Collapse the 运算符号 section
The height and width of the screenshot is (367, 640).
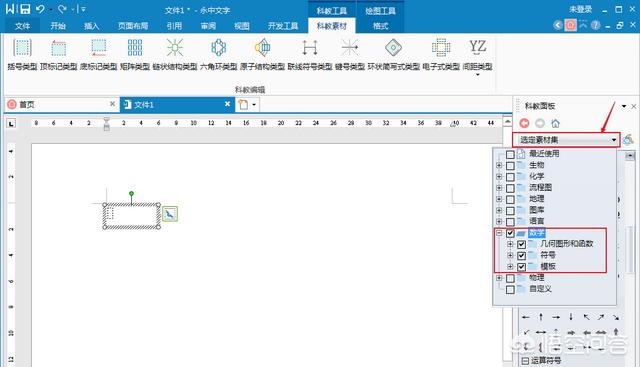(x=525, y=361)
